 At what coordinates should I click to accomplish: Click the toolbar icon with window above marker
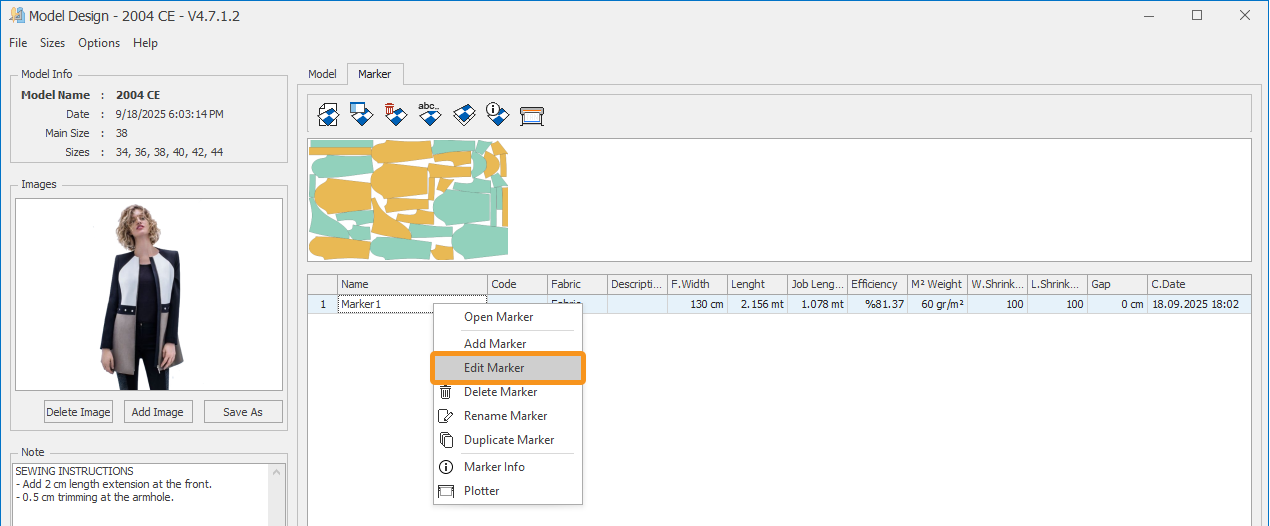(362, 114)
